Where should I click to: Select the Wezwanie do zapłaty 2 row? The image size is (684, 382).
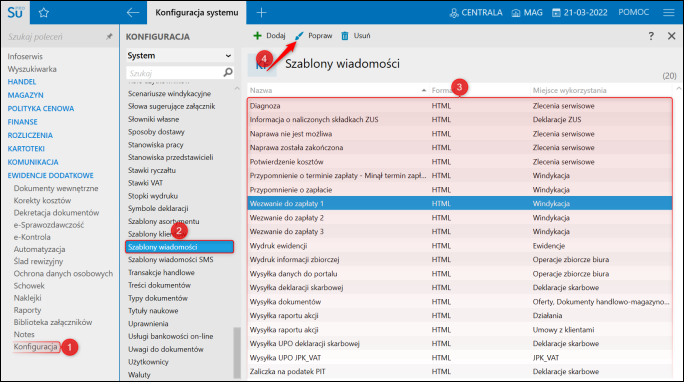460,218
